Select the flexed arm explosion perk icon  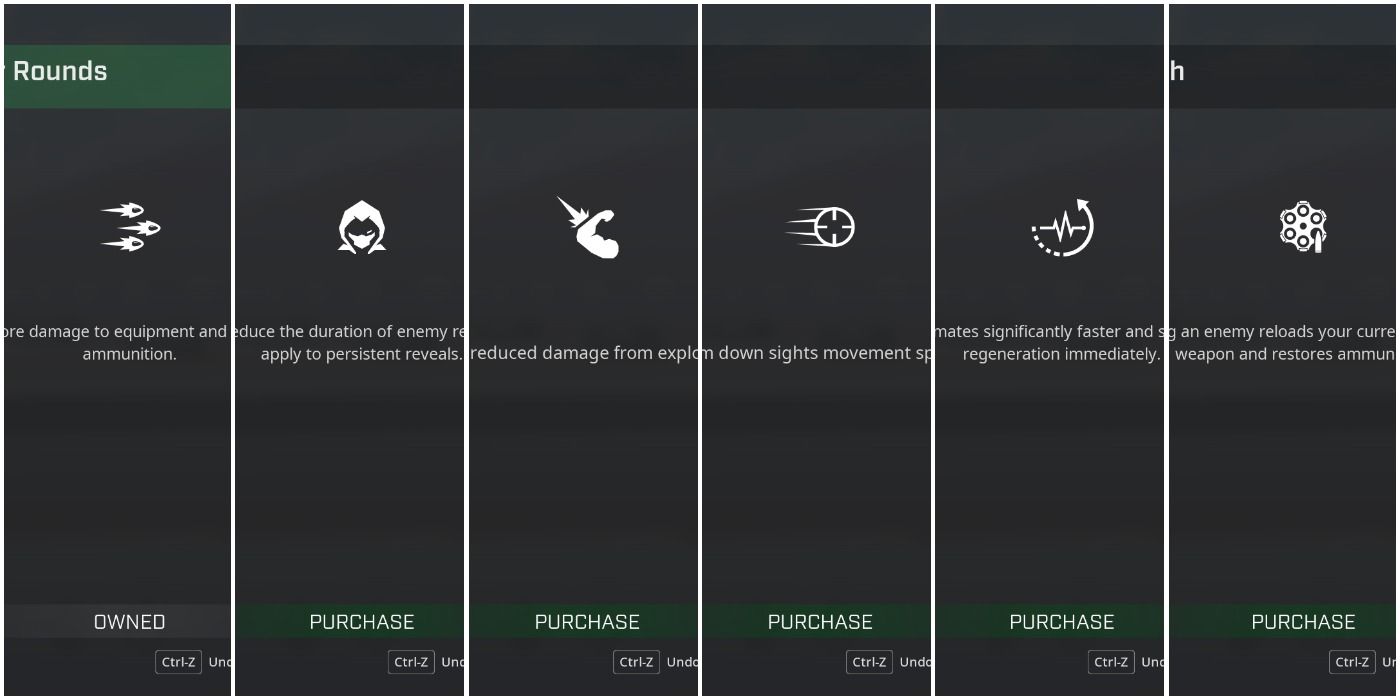point(588,227)
